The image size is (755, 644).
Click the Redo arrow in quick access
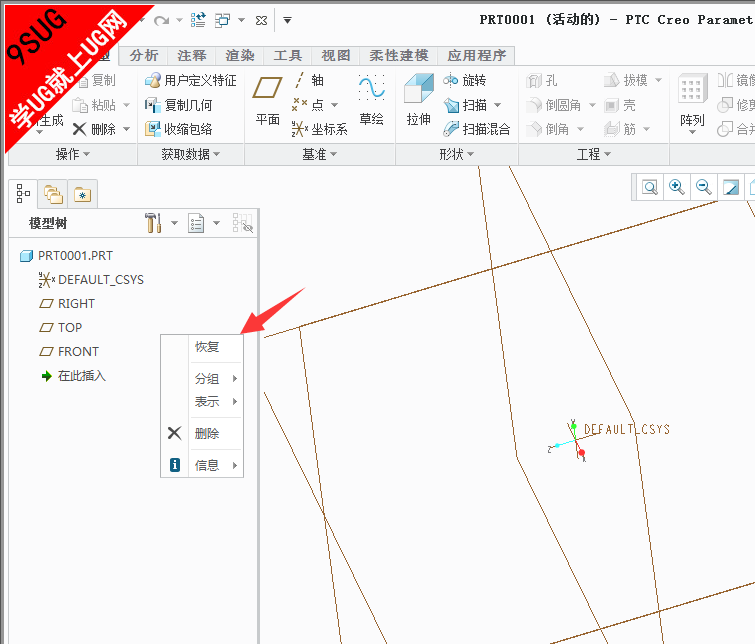(x=161, y=20)
